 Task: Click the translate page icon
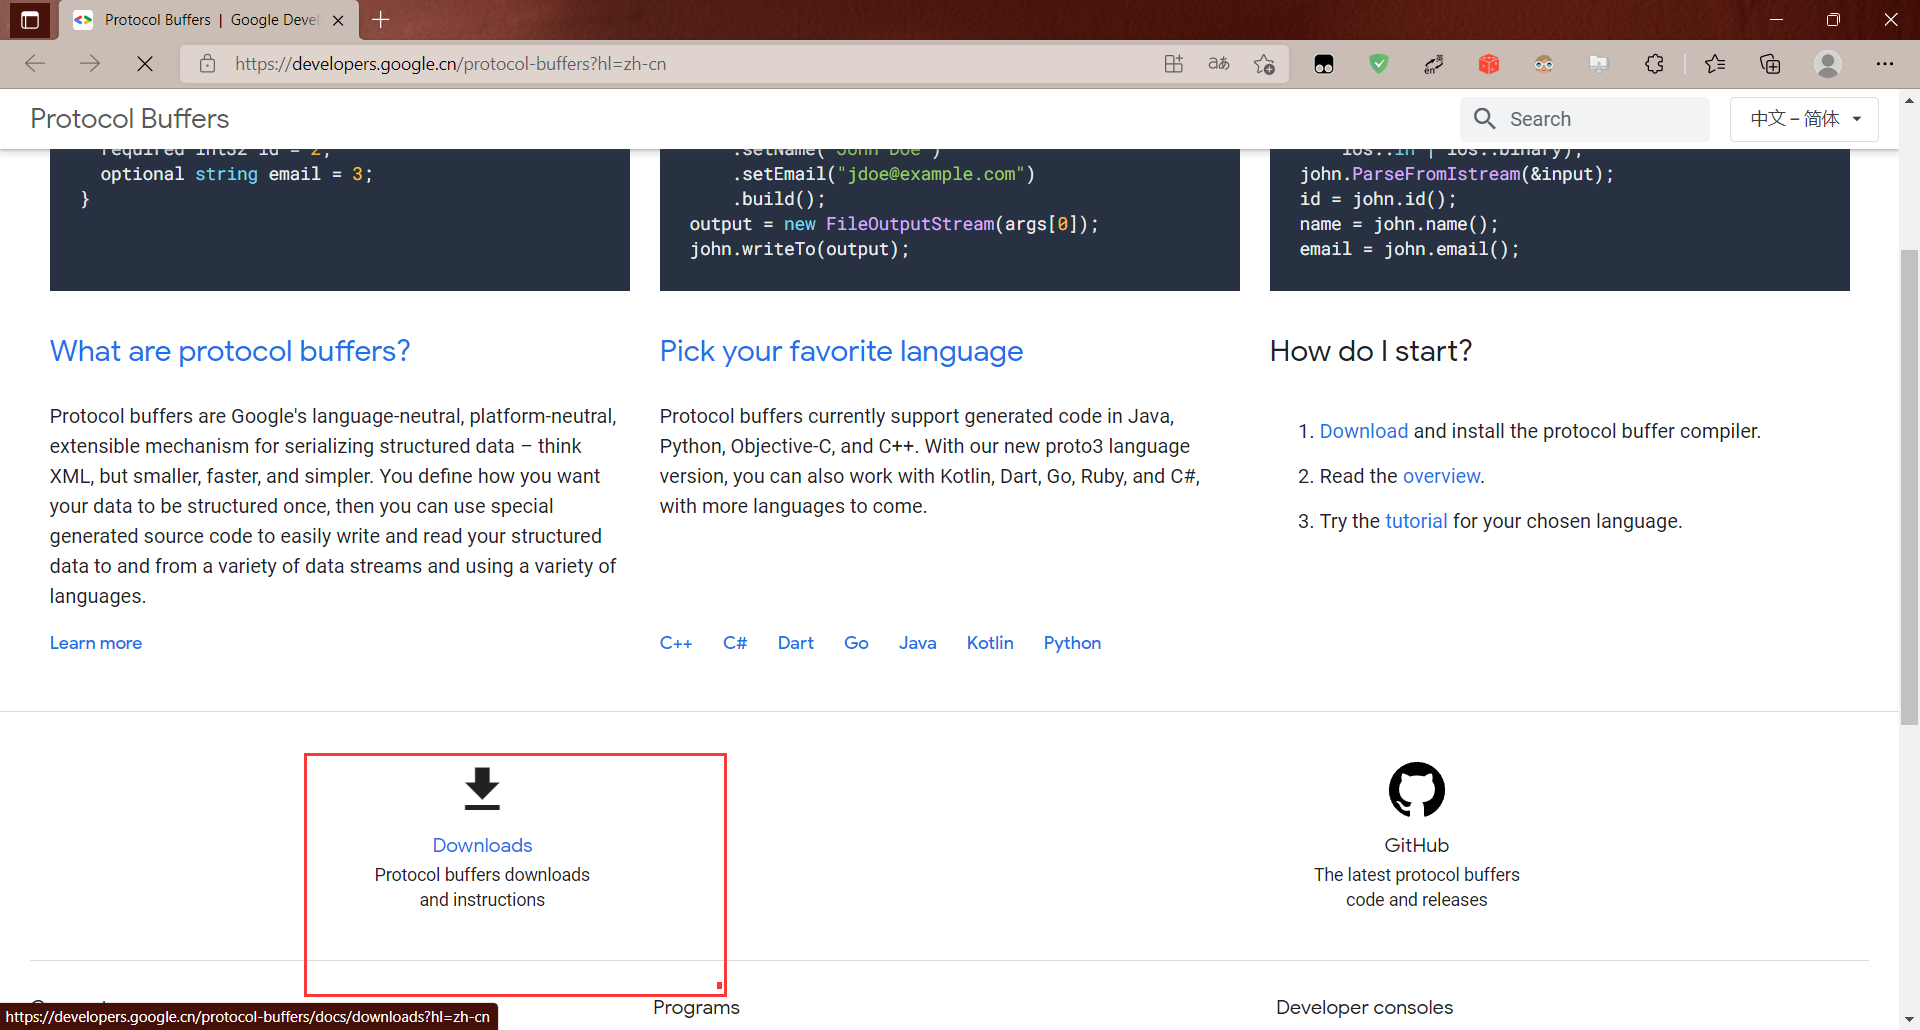[x=1219, y=64]
